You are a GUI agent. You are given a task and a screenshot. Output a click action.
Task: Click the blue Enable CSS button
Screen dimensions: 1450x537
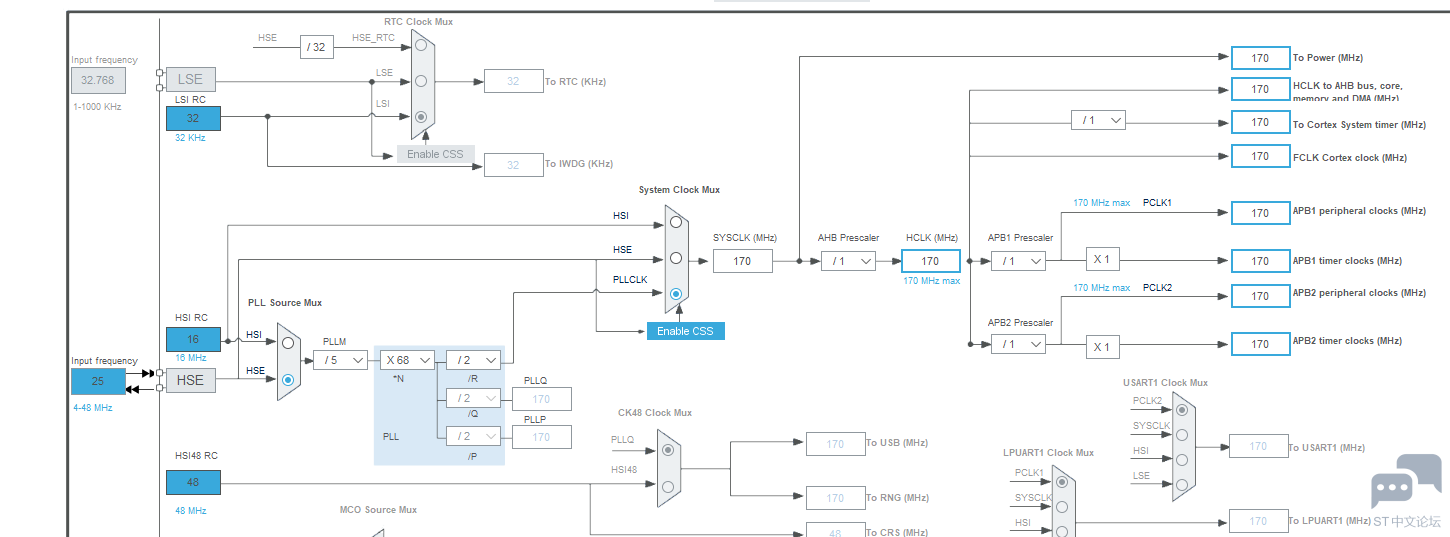pos(685,331)
